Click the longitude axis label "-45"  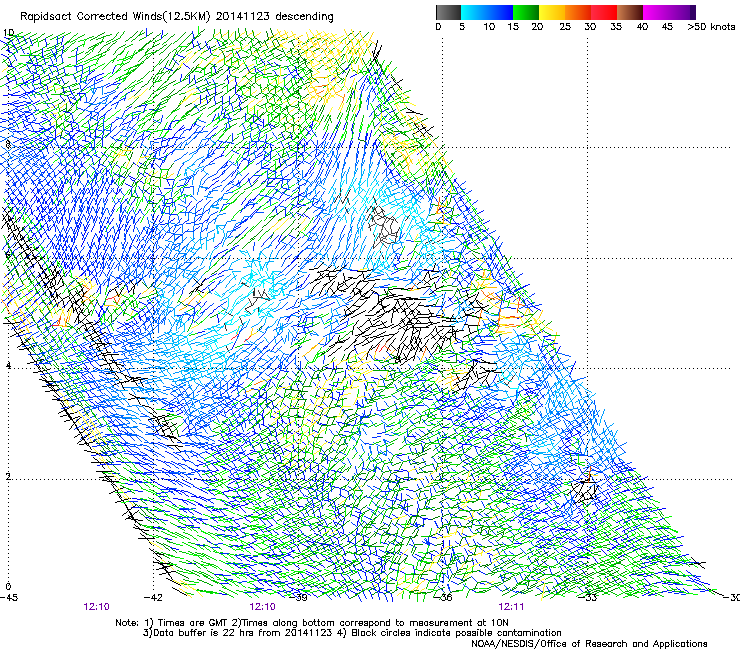click(9, 598)
